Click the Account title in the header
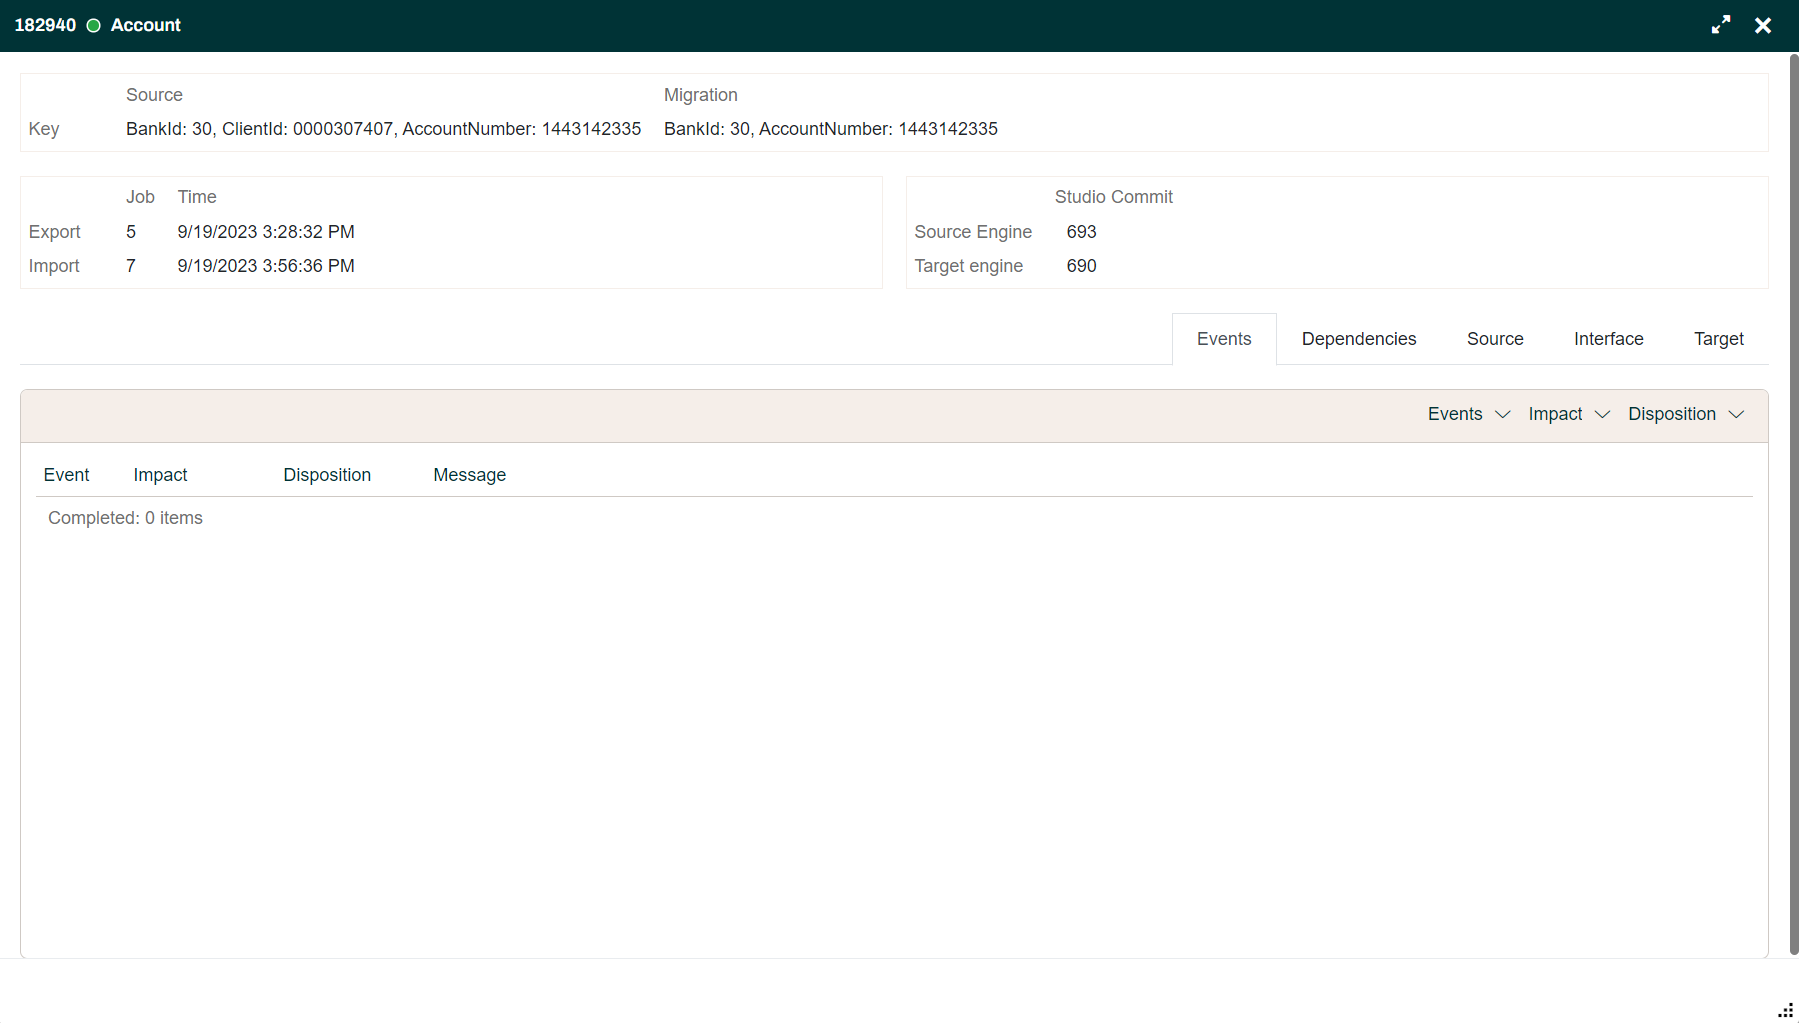This screenshot has height=1023, width=1799. [145, 25]
